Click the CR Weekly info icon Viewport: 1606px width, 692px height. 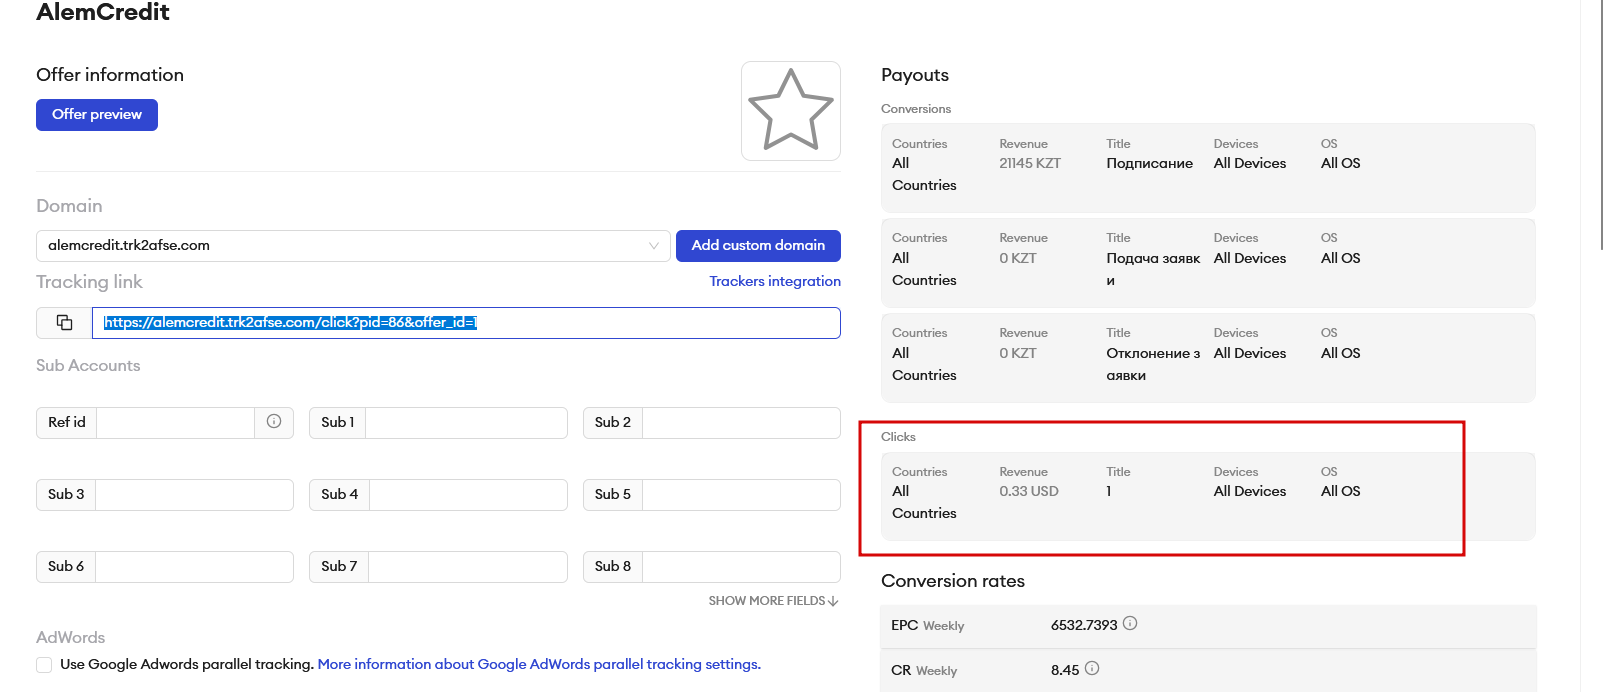click(1092, 668)
